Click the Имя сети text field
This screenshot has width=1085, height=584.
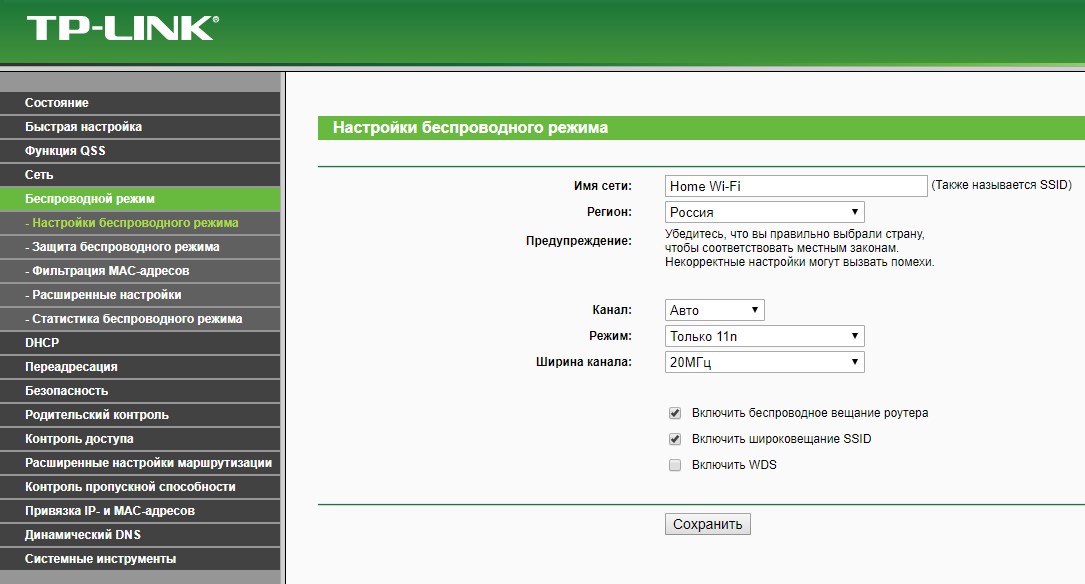tap(796, 186)
